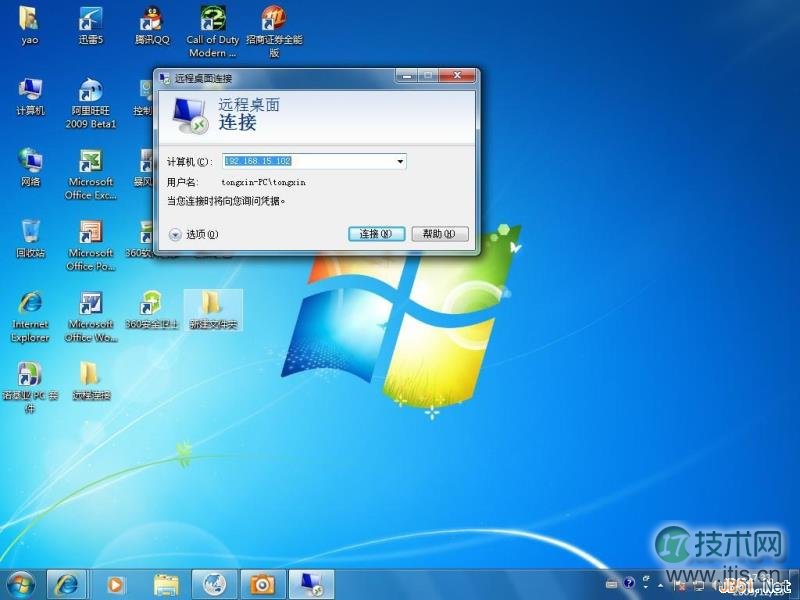800x600 pixels.
Task: Click the 连接 button
Action: 377,234
